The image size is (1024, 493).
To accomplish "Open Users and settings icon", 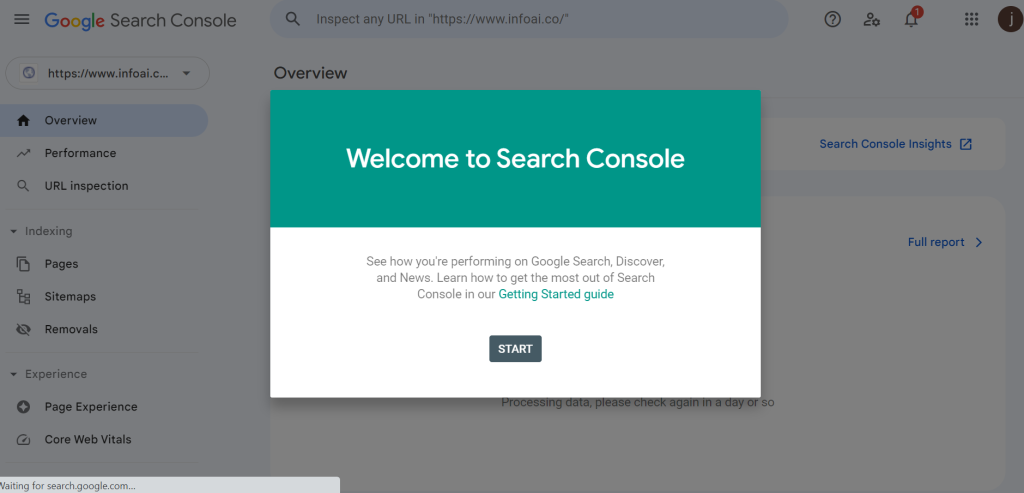I will point(871,20).
